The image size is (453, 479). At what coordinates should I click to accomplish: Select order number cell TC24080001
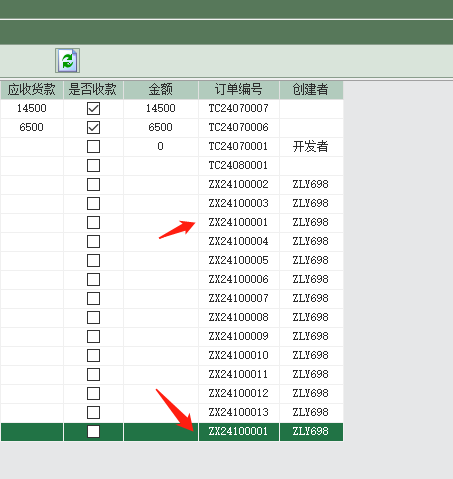(239, 165)
